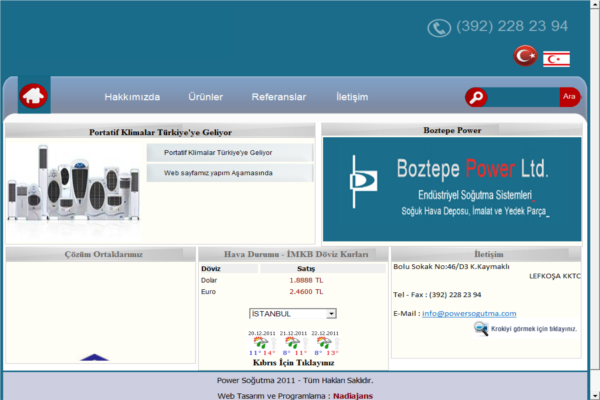Click the 21.12.2011 weather forecast icon

[293, 343]
